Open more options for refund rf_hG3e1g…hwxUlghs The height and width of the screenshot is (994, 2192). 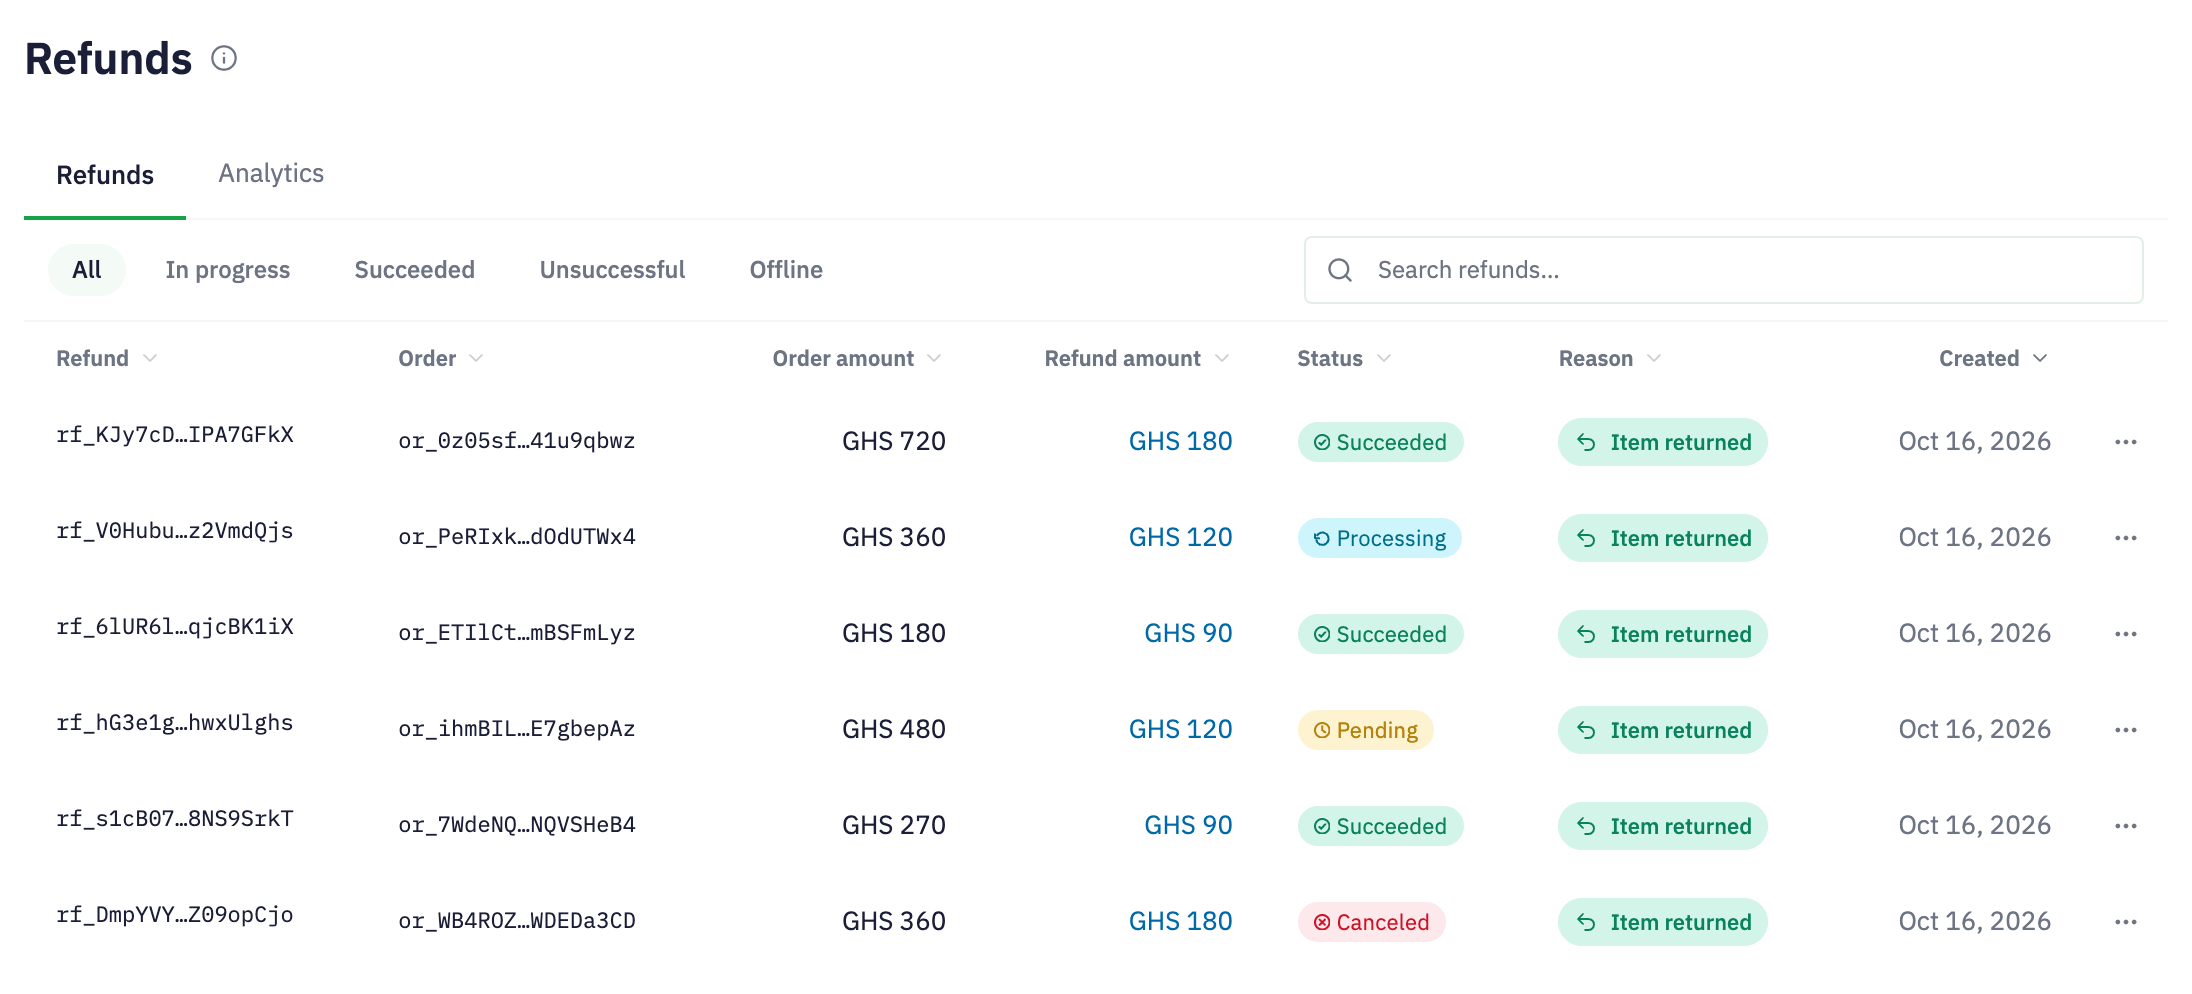[2126, 730]
